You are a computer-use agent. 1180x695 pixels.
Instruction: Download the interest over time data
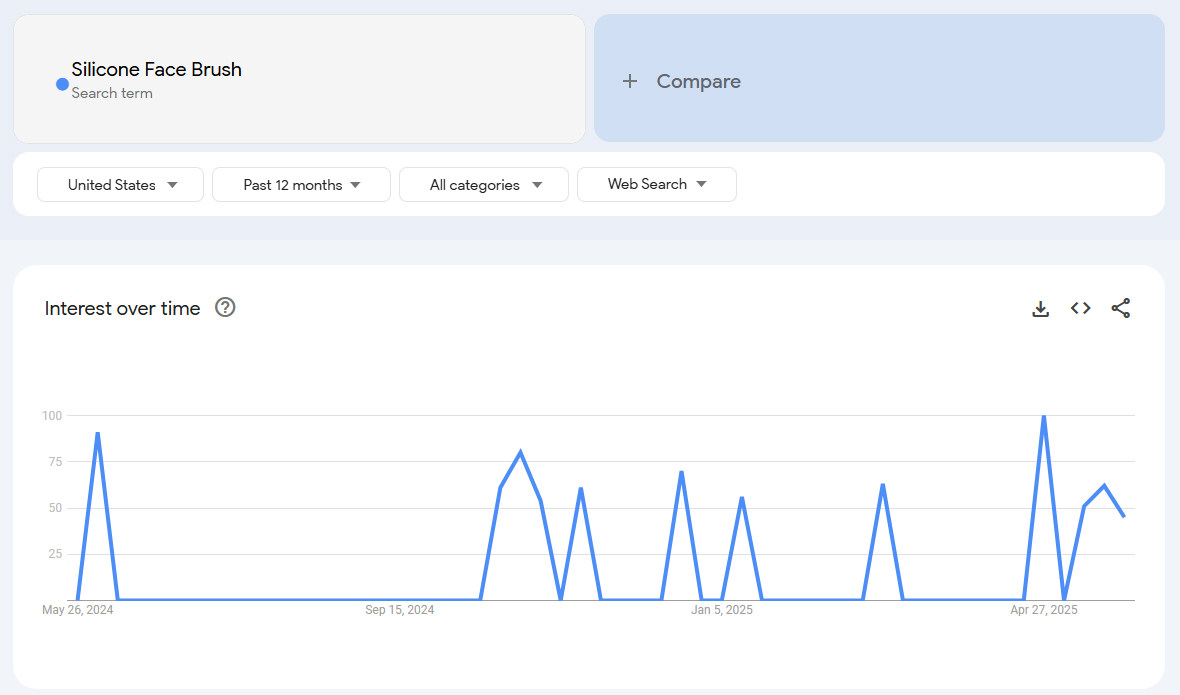click(1040, 309)
